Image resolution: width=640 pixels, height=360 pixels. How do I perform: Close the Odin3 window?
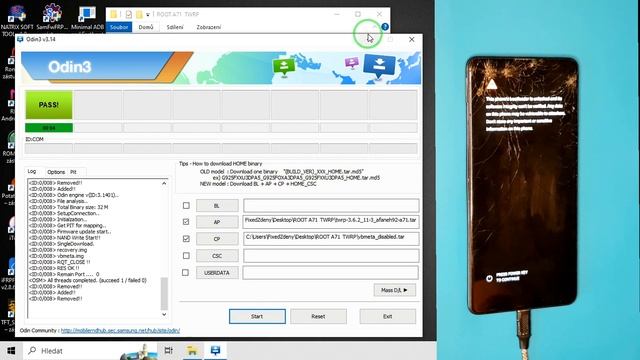[411, 39]
